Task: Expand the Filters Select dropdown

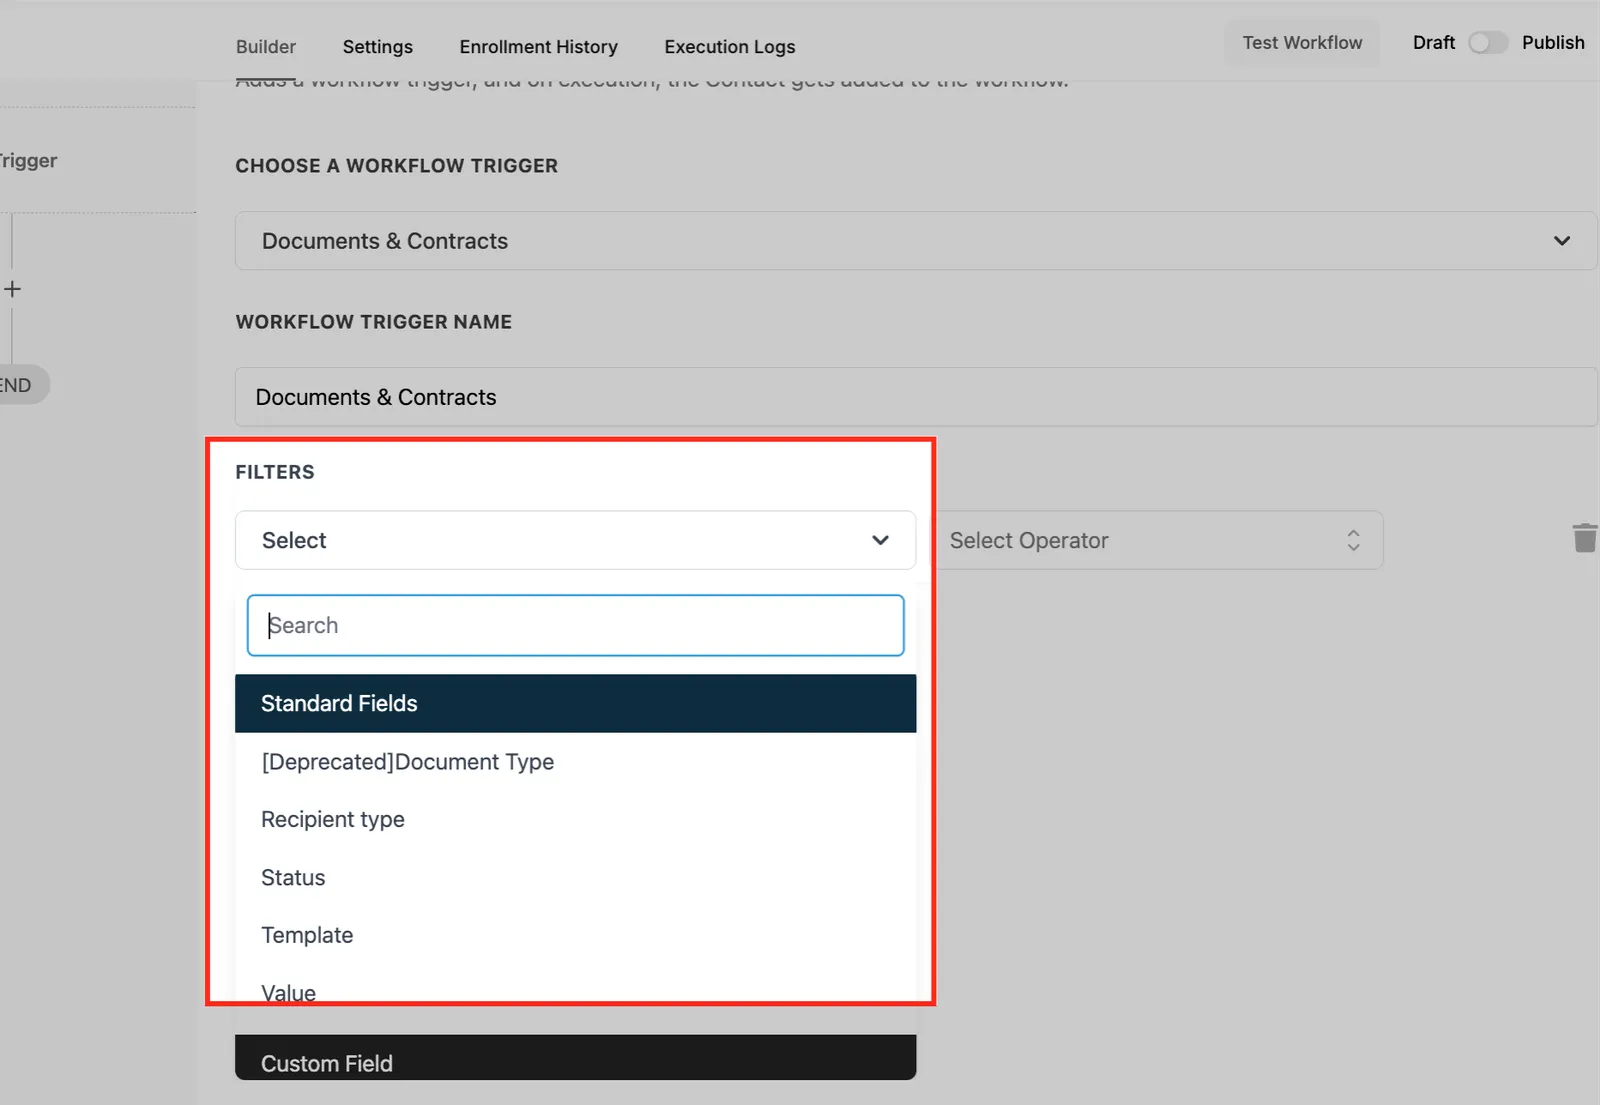Action: (575, 540)
